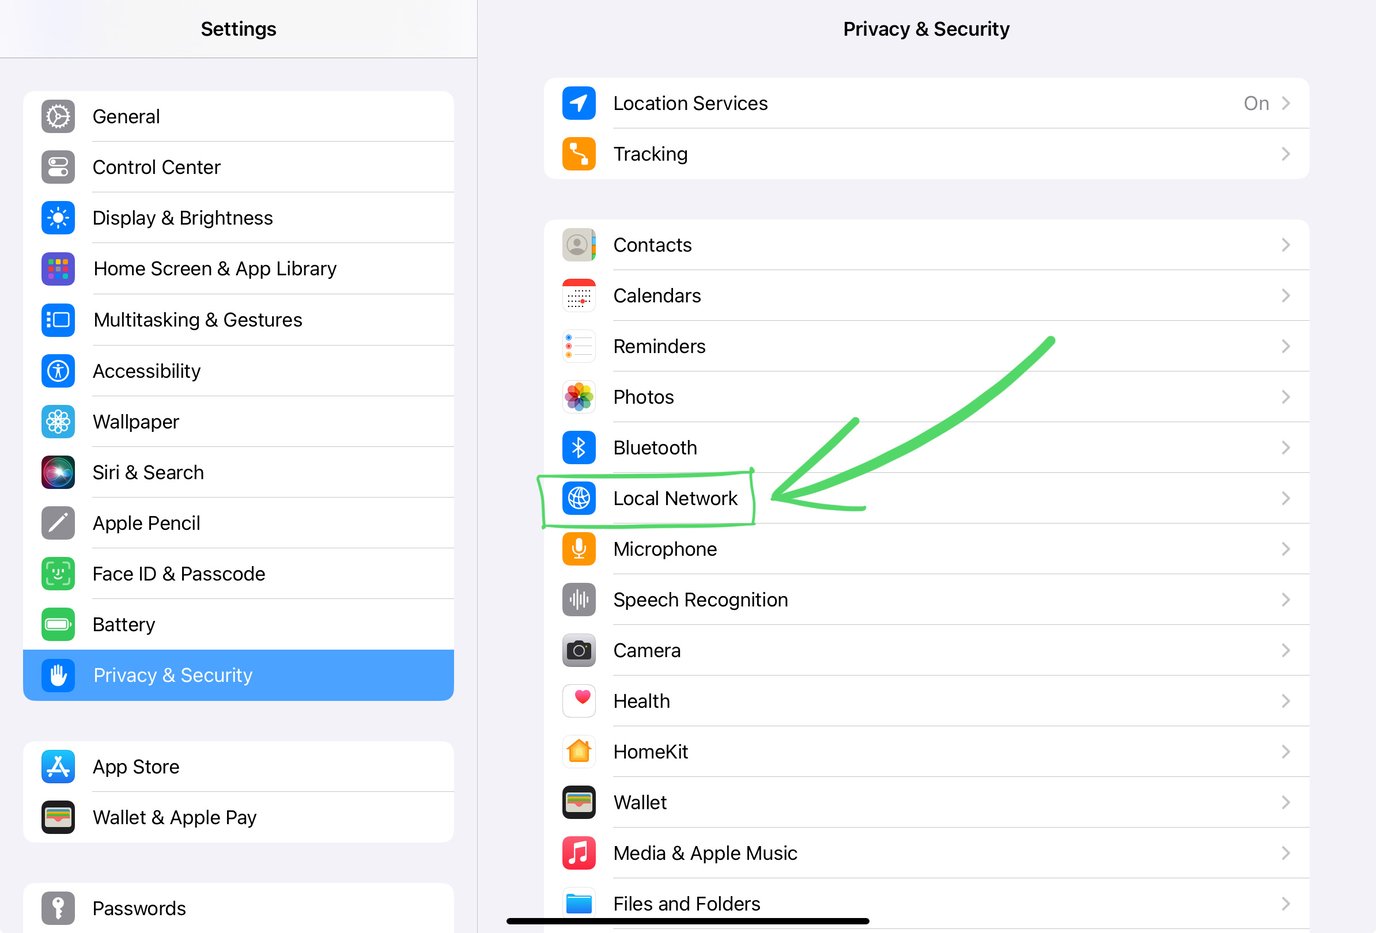
Task: Open the Speech Recognition chevron
Action: [1286, 599]
